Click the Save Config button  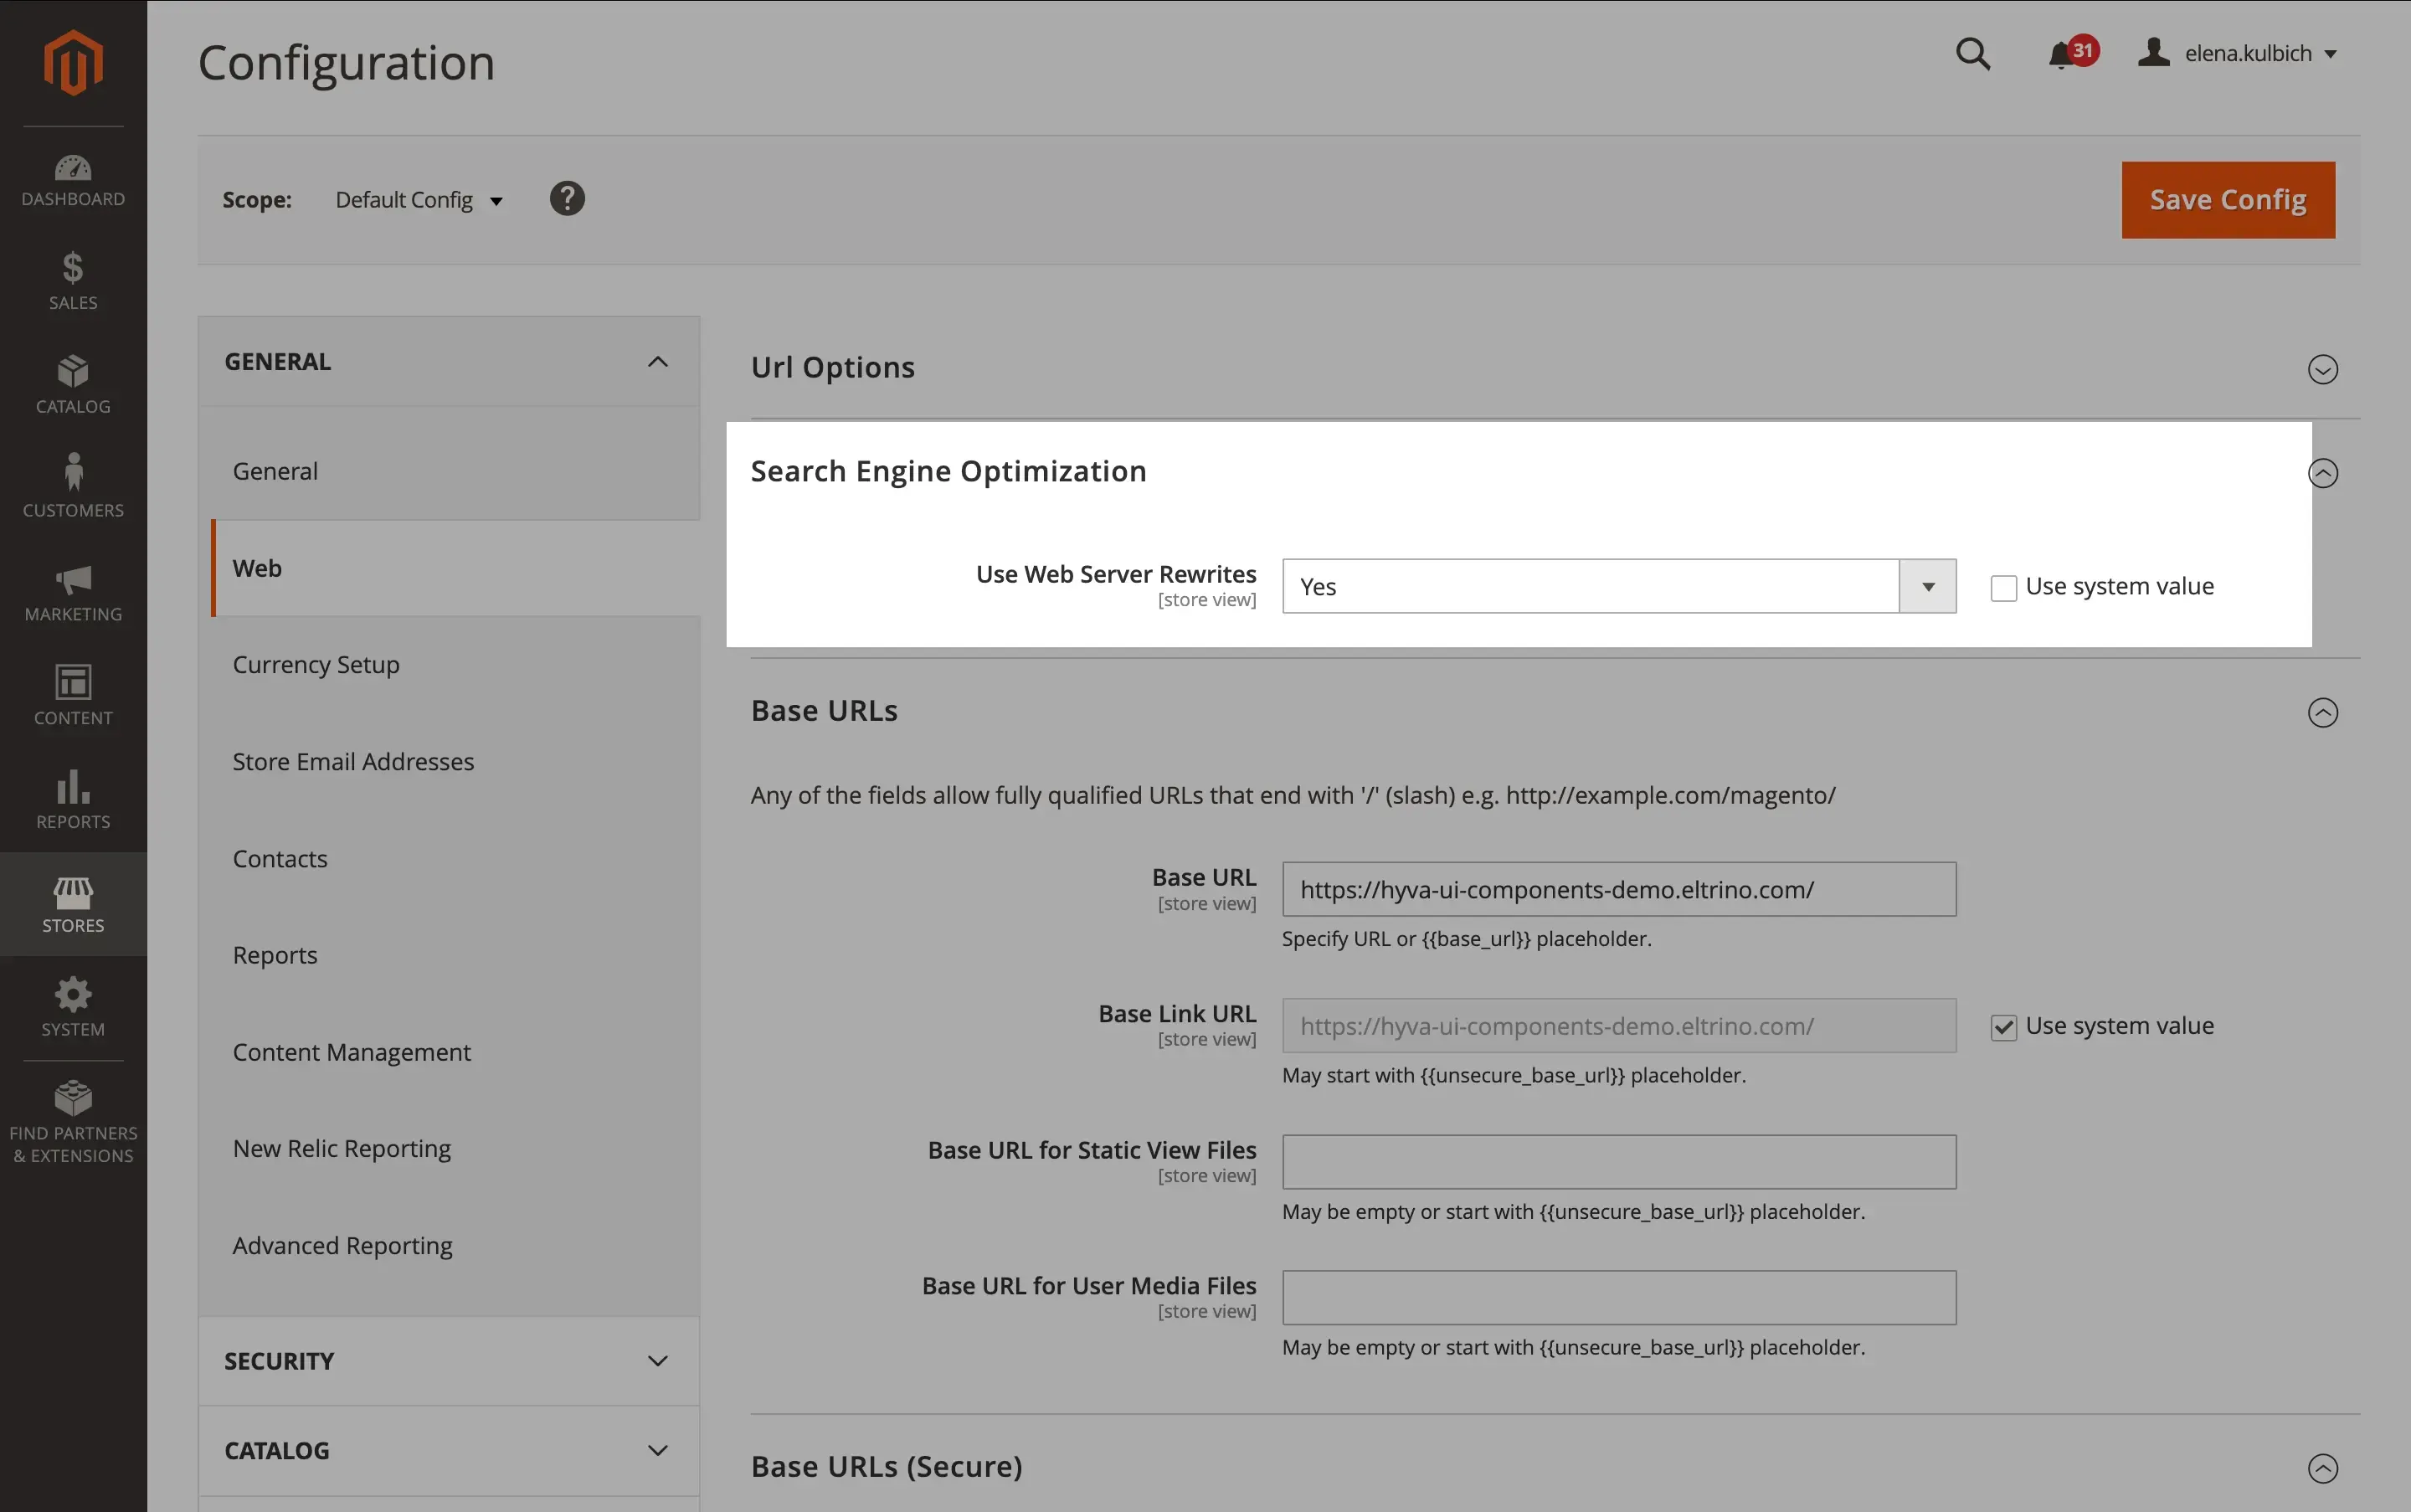(x=2227, y=199)
